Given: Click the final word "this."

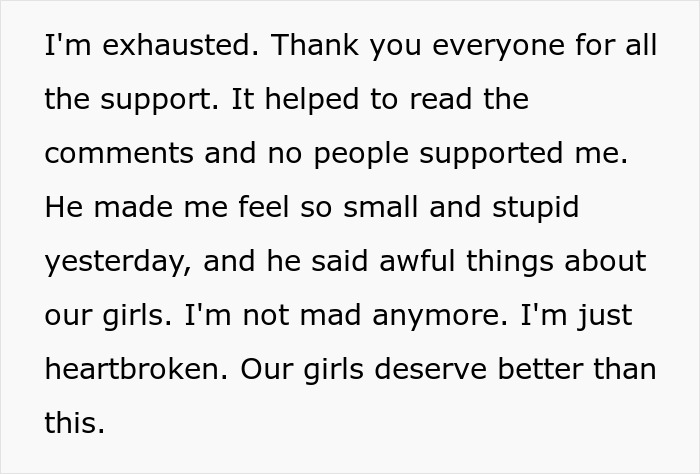Looking at the screenshot, I should (75, 423).
